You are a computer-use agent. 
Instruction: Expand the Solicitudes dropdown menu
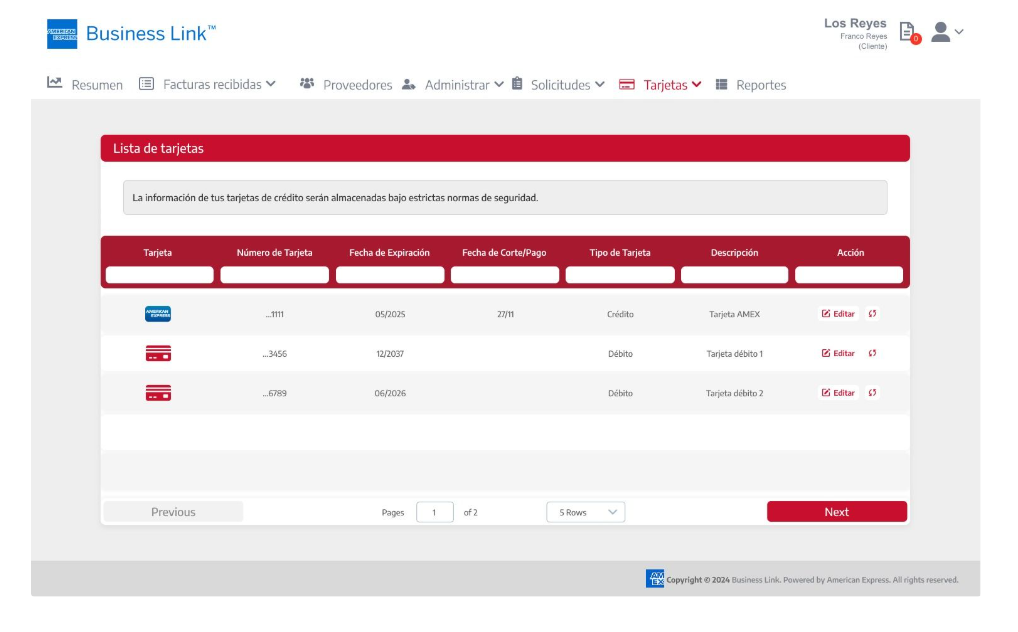[558, 85]
